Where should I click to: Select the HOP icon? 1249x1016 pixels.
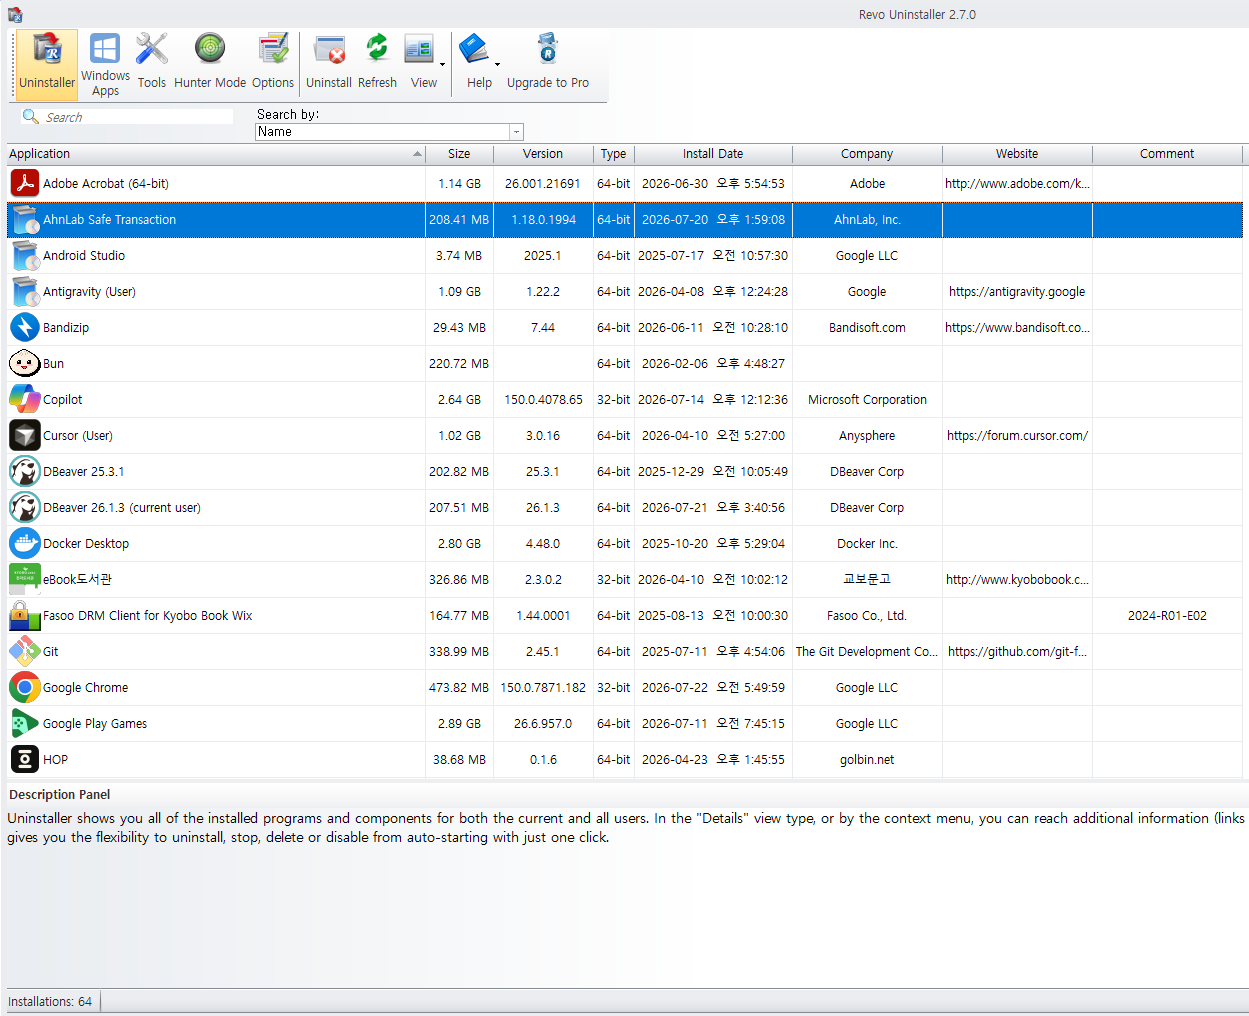pos(25,759)
